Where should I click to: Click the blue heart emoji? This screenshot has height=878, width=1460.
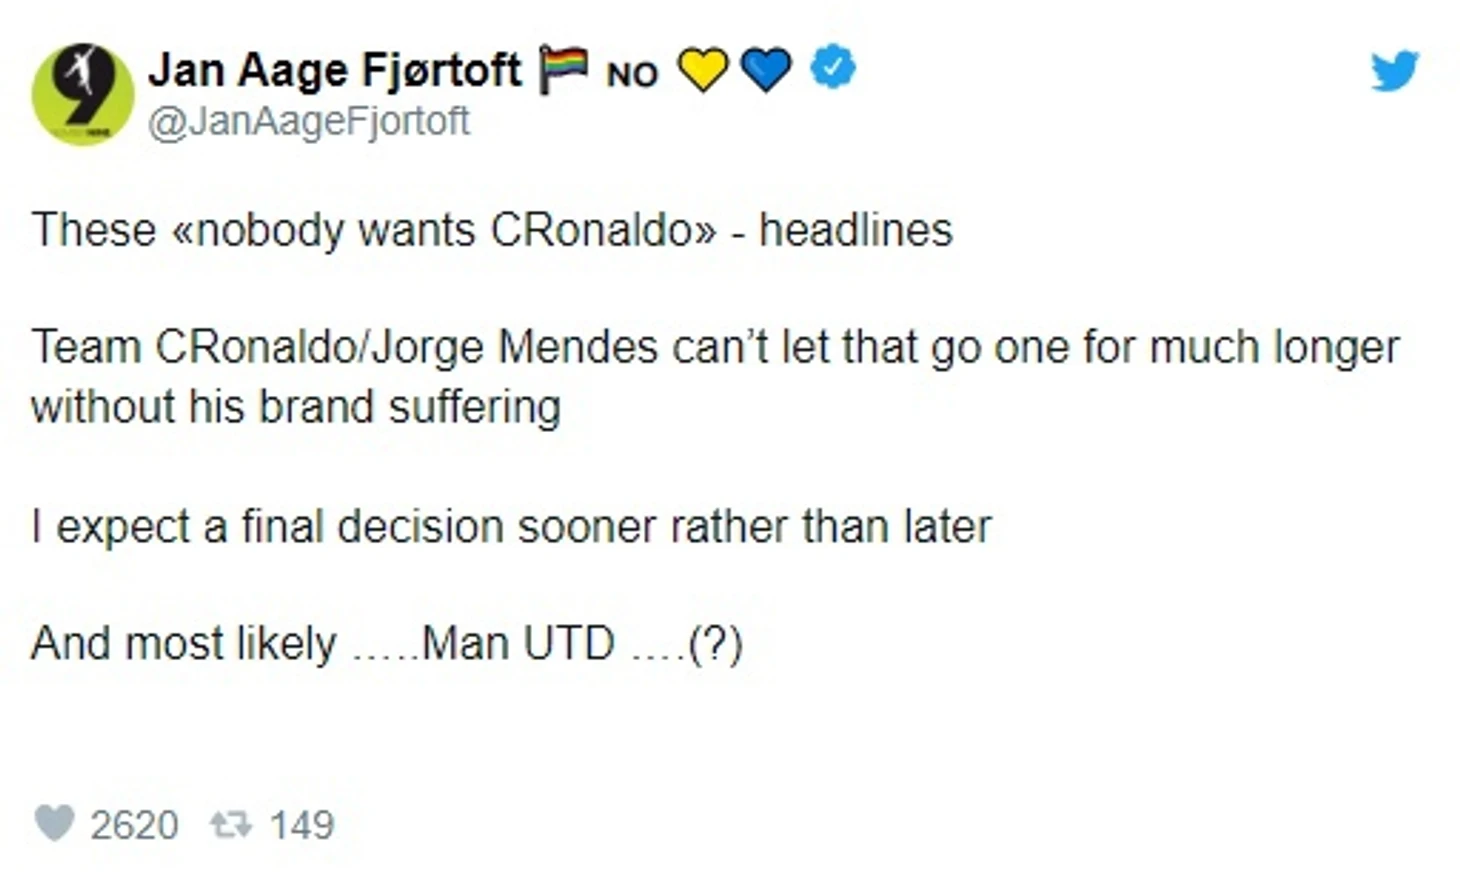coord(767,70)
